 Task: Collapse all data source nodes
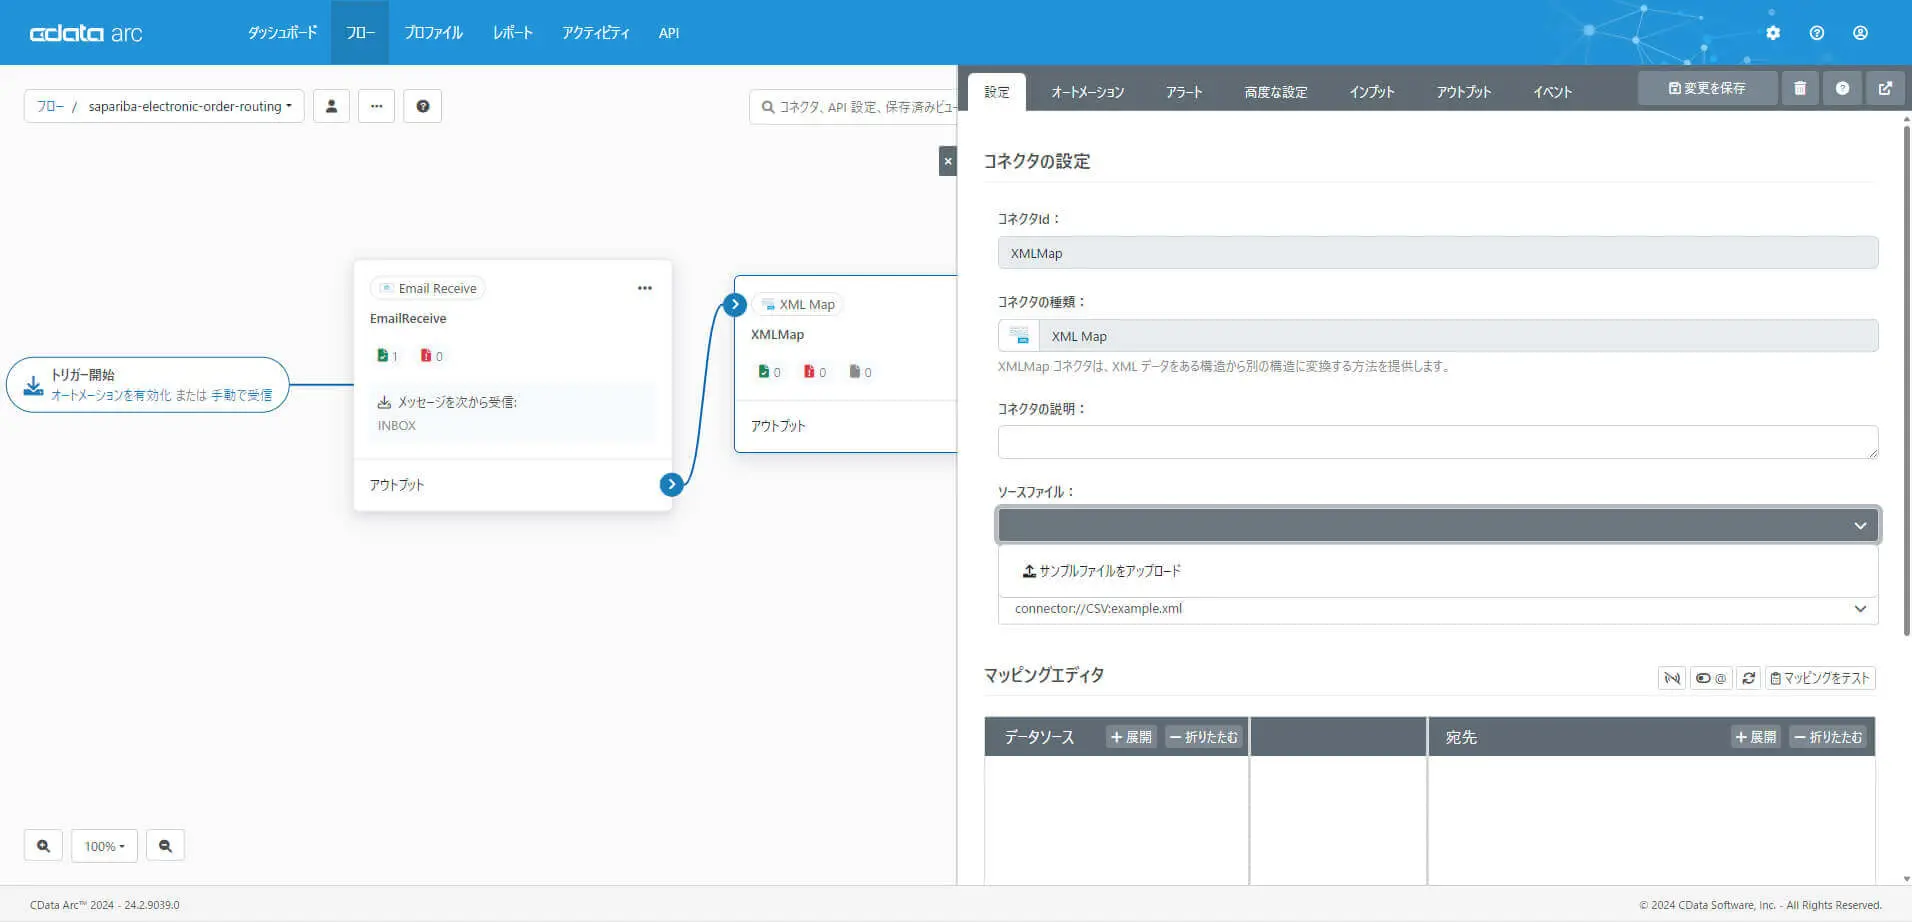(1204, 737)
